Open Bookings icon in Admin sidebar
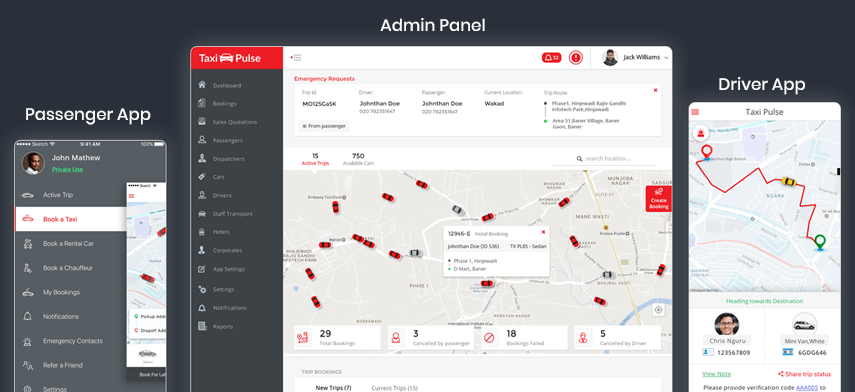 pyautogui.click(x=202, y=103)
